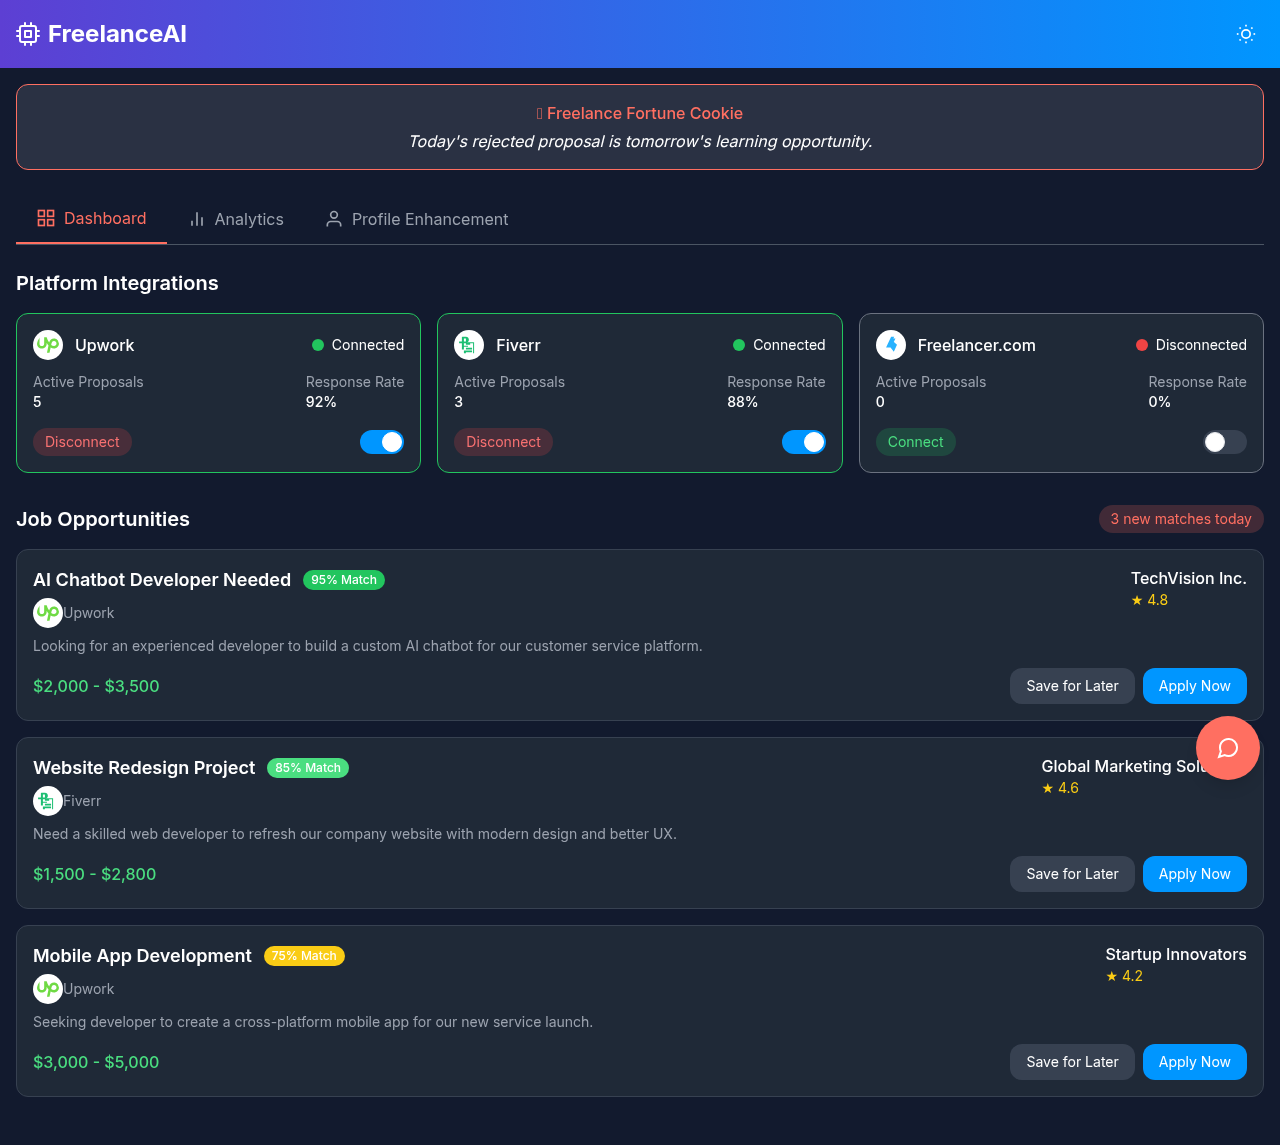Screen dimensions: 1280x1145
Task: Enable the Freelancer.com toggle
Action: tap(1224, 441)
